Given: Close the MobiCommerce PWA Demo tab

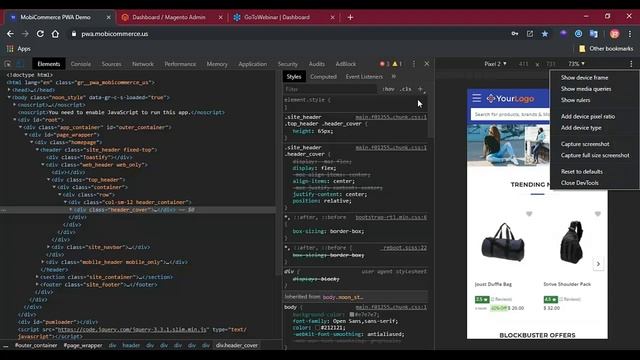Looking at the screenshot, I should (108, 17).
